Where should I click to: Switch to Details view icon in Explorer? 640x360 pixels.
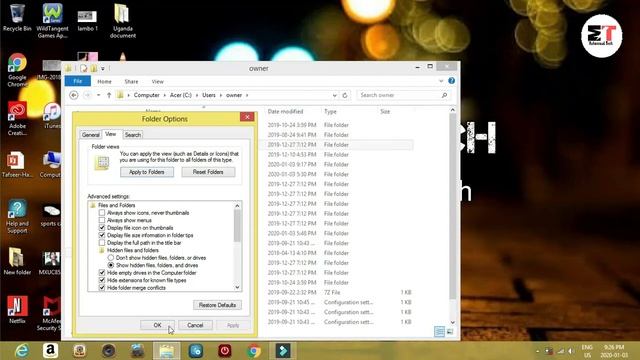[439, 331]
